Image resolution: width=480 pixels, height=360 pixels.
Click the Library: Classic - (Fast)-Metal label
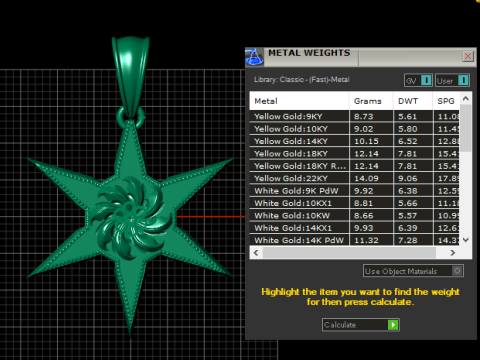pyautogui.click(x=302, y=79)
